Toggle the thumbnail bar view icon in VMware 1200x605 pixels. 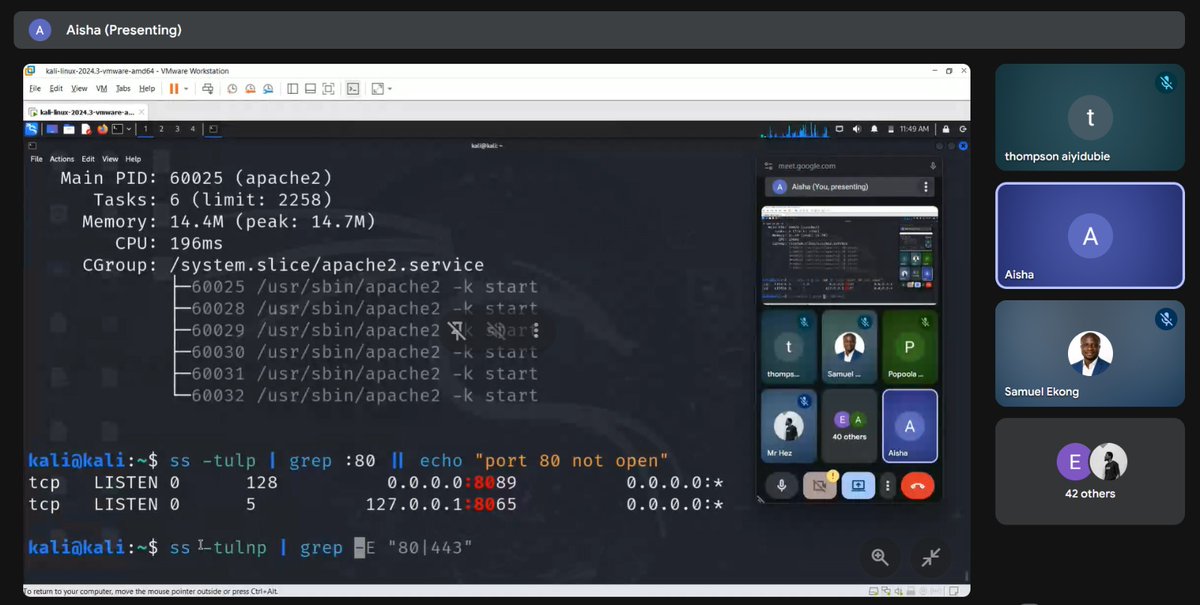[310, 89]
